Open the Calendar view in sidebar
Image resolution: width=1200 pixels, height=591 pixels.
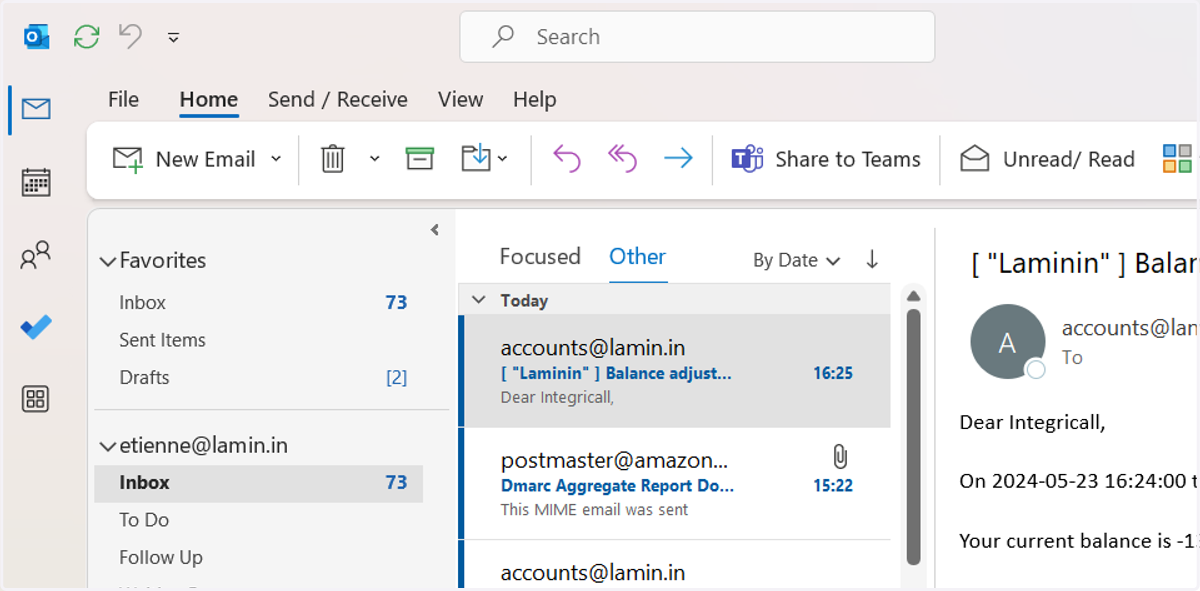click(36, 182)
